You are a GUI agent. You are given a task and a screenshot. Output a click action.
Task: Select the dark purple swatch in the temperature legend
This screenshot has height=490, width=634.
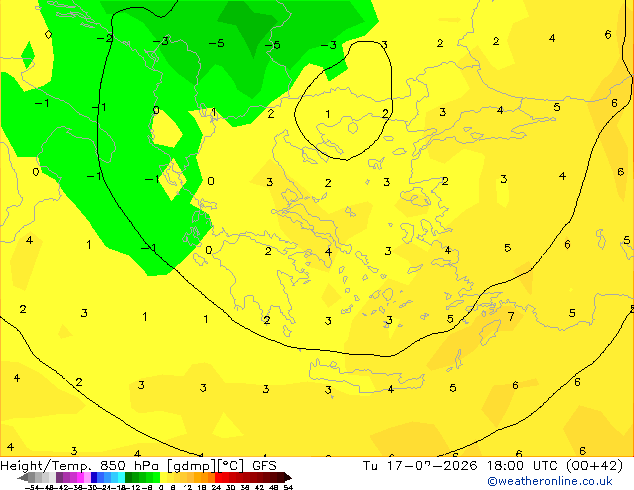(59, 477)
